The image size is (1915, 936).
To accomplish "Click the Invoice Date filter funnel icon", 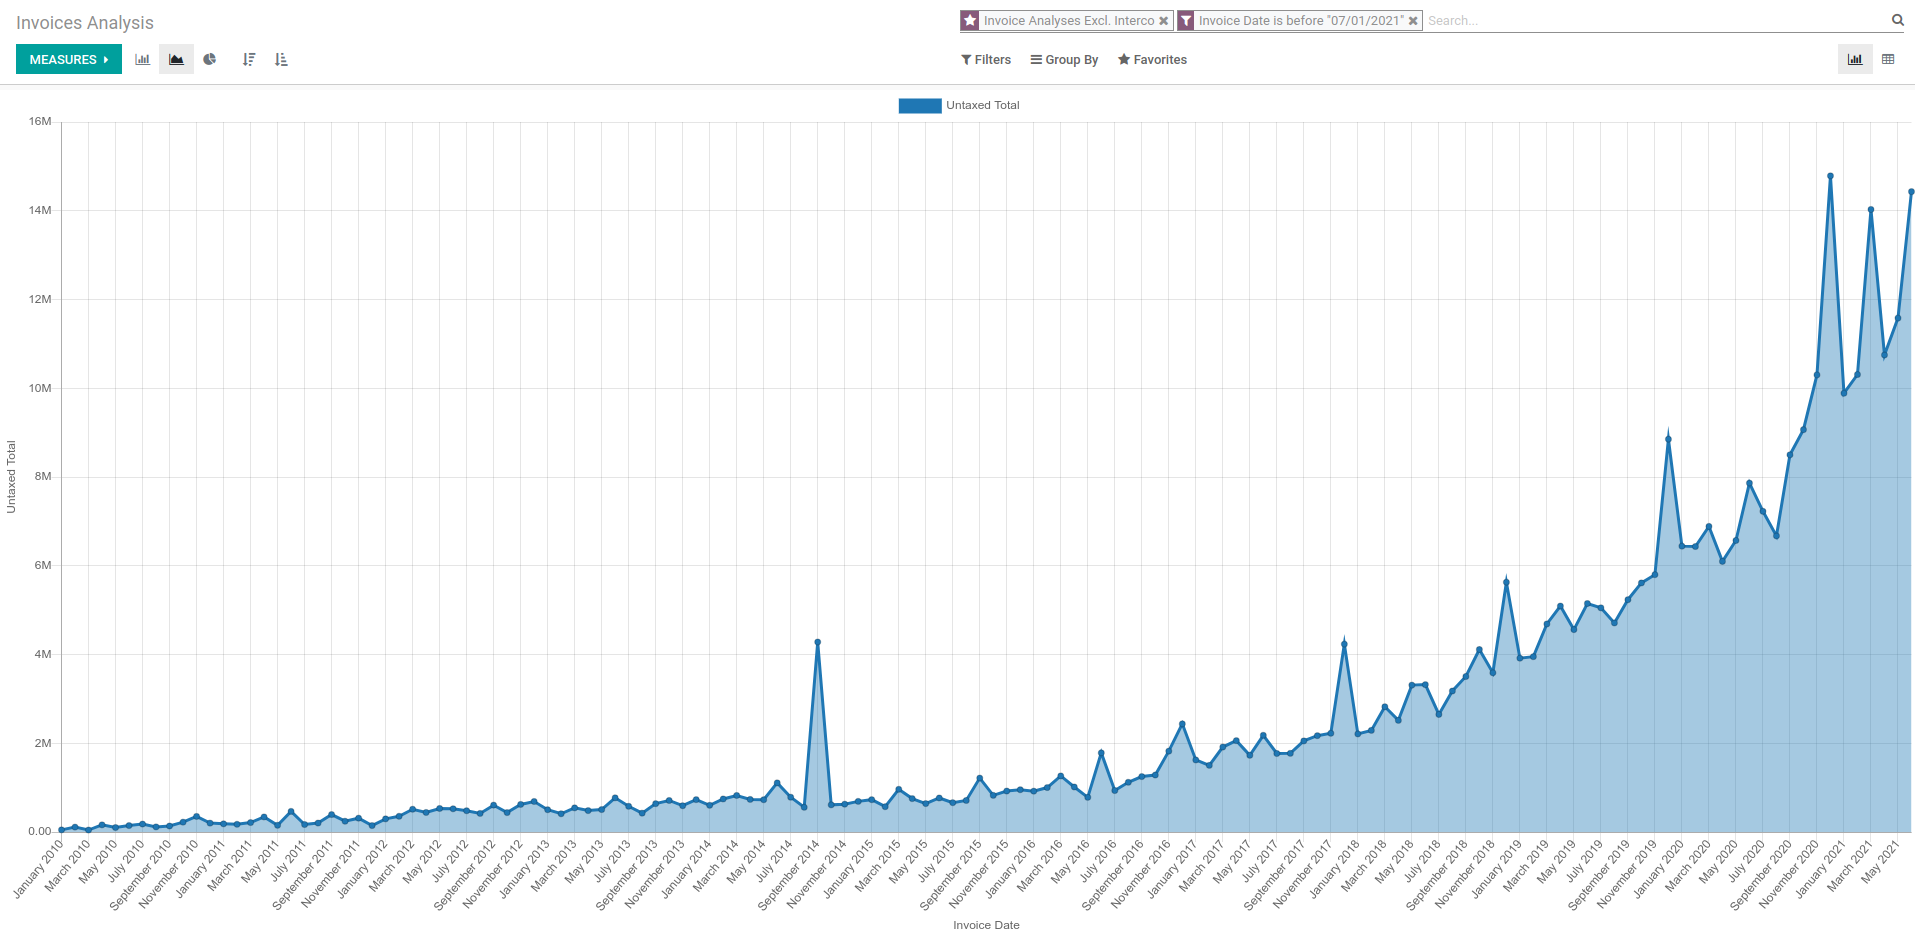I will pos(1186,21).
